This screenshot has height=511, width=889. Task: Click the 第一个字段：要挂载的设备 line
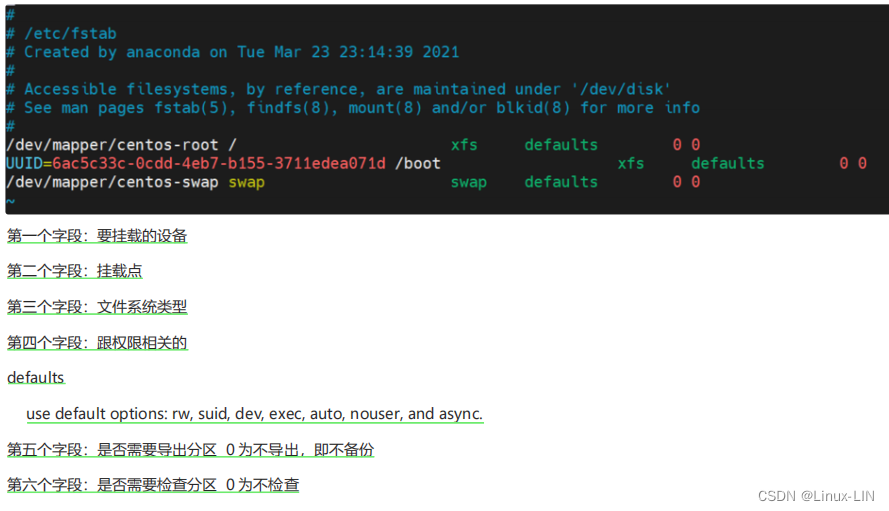(97, 236)
